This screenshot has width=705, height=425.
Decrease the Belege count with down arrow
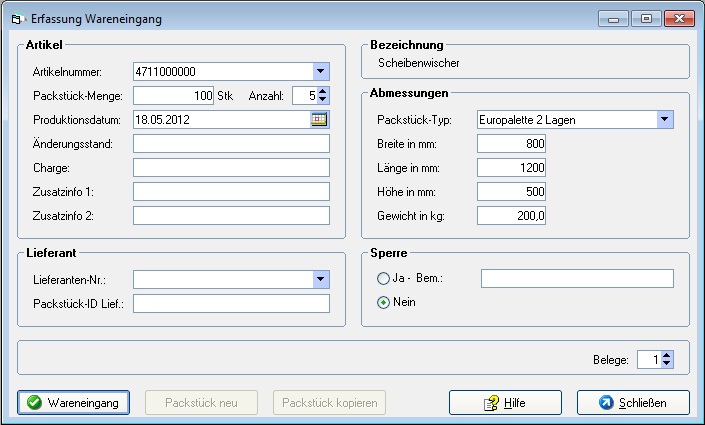pyautogui.click(x=667, y=364)
